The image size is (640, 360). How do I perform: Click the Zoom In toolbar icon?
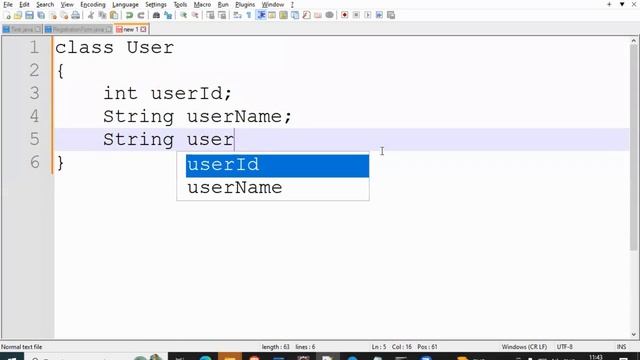pos(184,16)
